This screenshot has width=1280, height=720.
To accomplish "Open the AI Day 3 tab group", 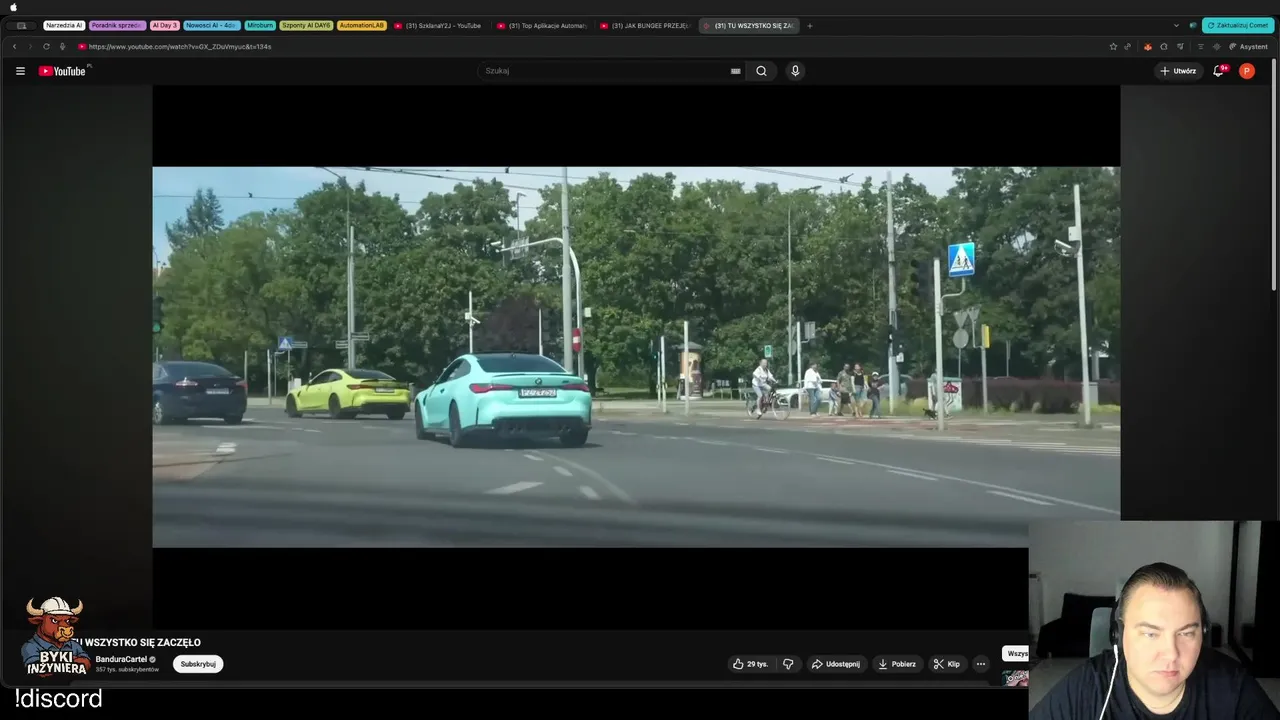I will 165,25.
